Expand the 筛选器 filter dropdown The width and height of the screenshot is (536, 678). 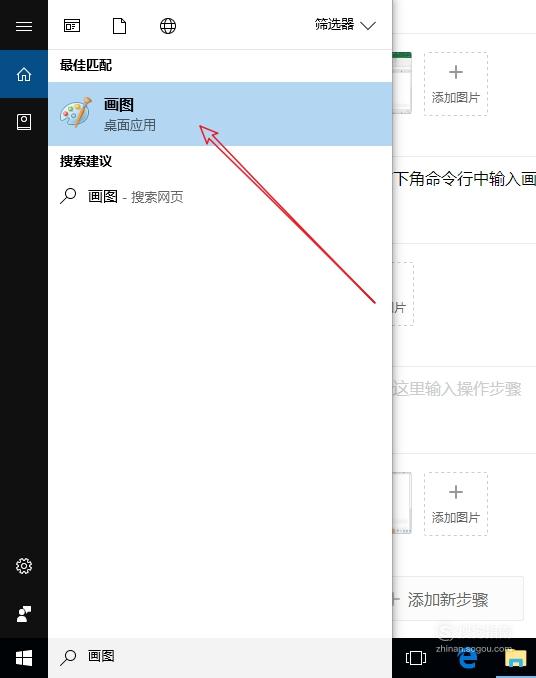click(345, 25)
